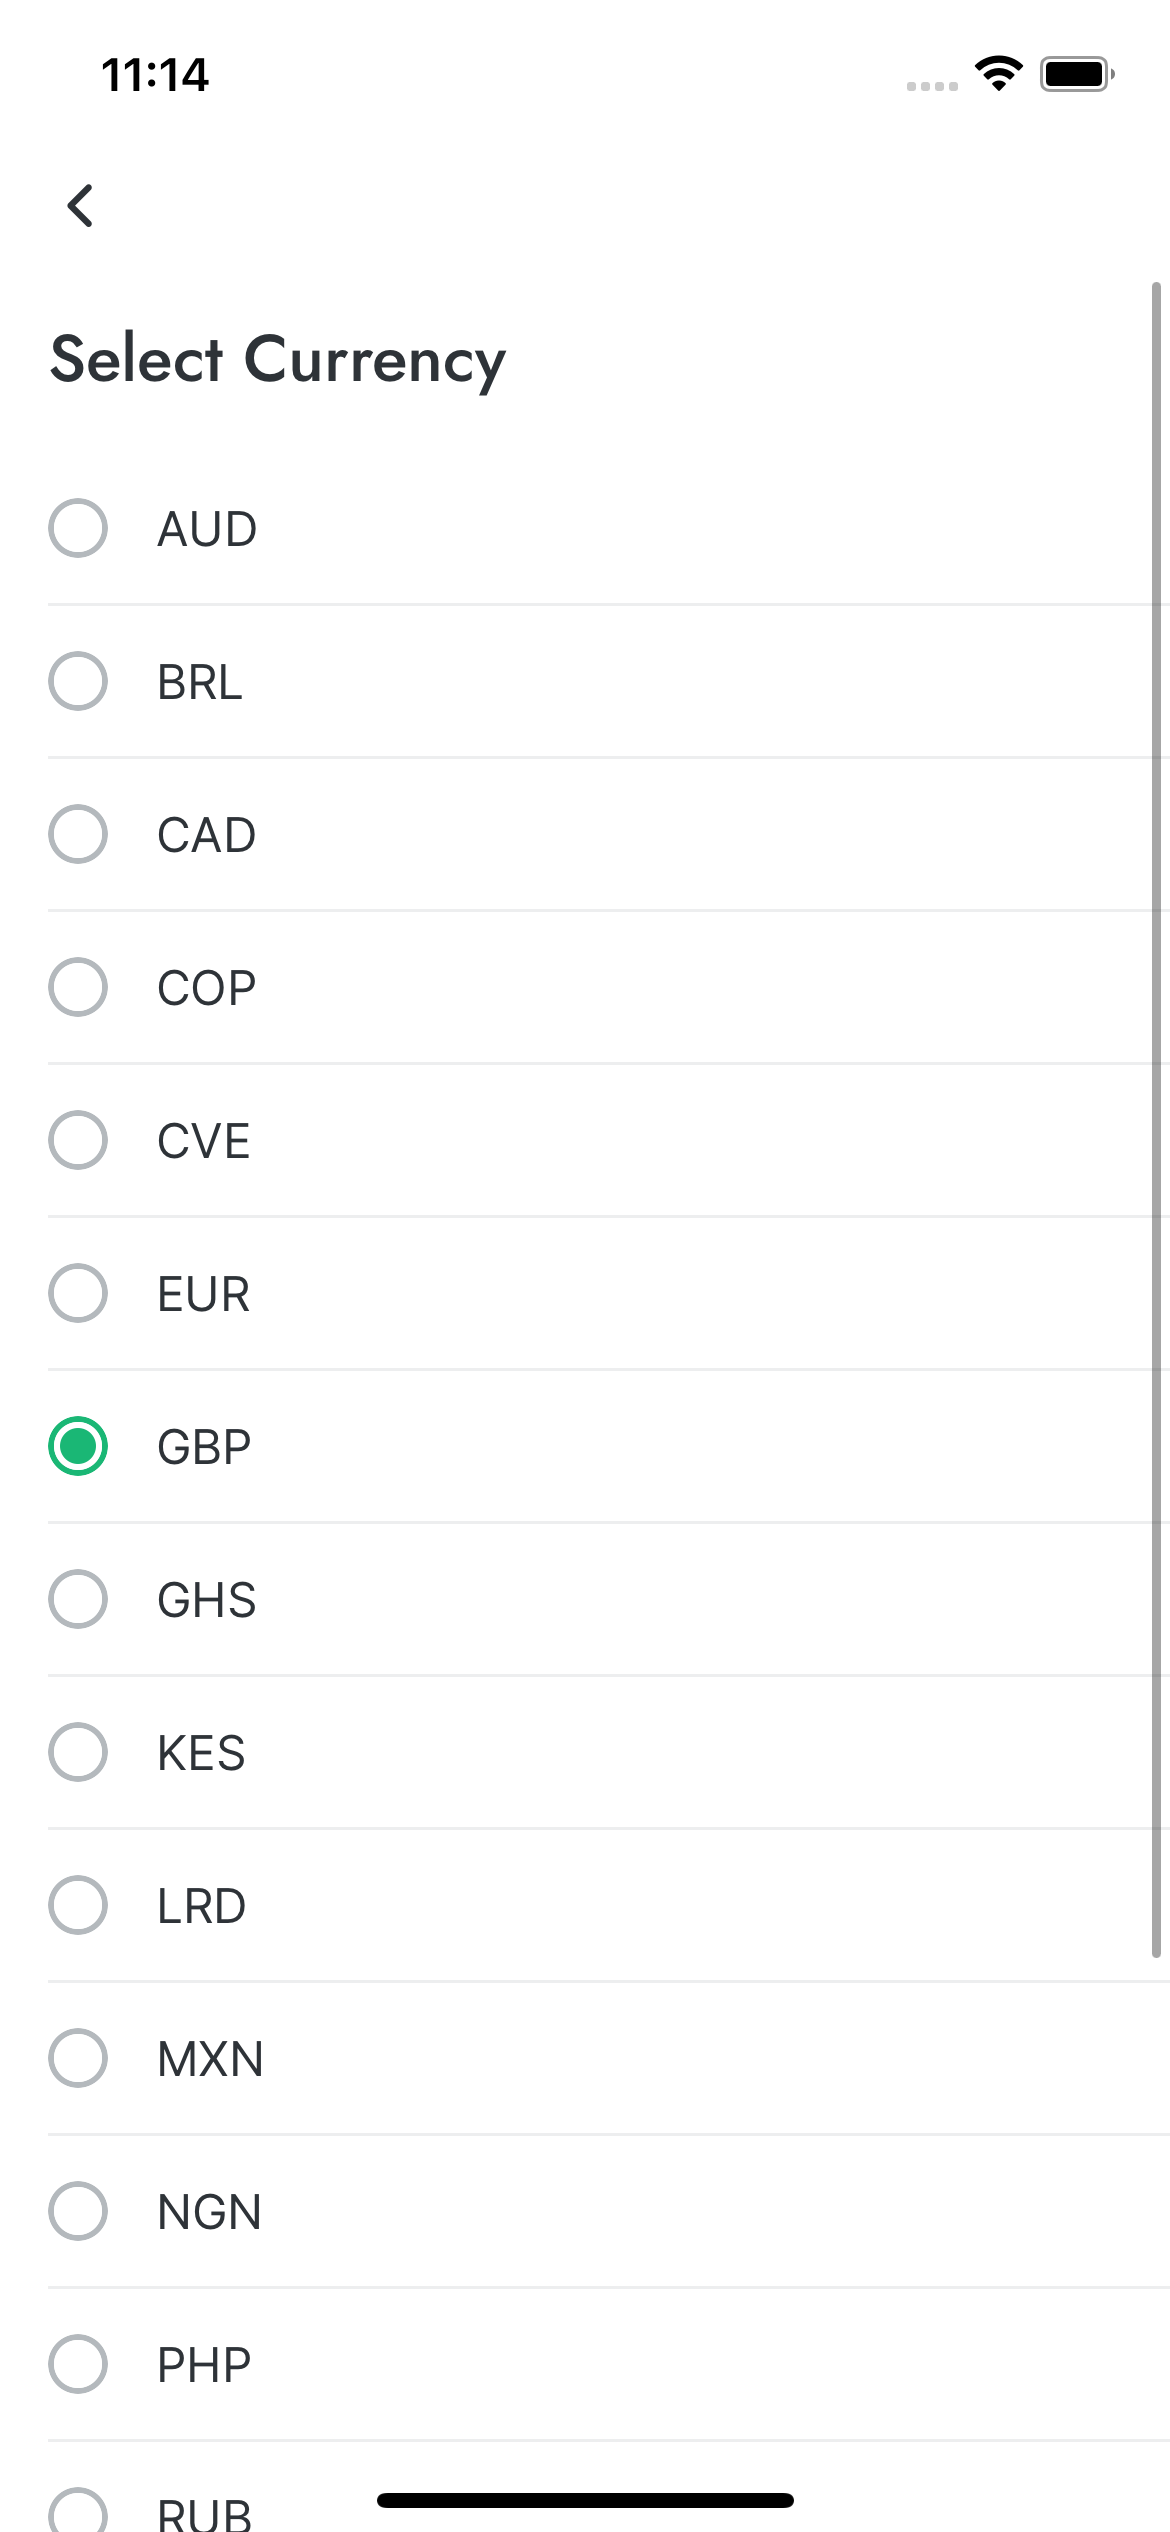Tap the selected GBP radio button
This screenshot has height=2532, width=1170.
[78, 1446]
